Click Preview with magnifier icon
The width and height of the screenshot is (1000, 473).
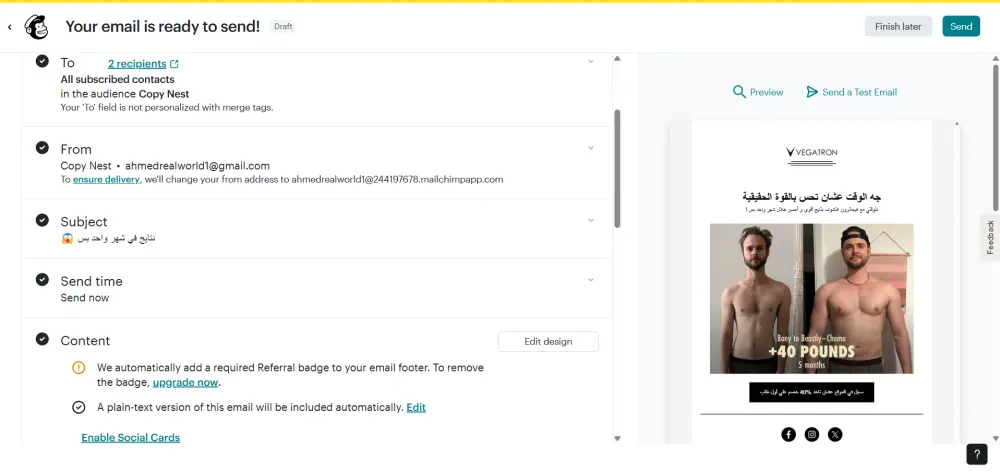pos(758,92)
